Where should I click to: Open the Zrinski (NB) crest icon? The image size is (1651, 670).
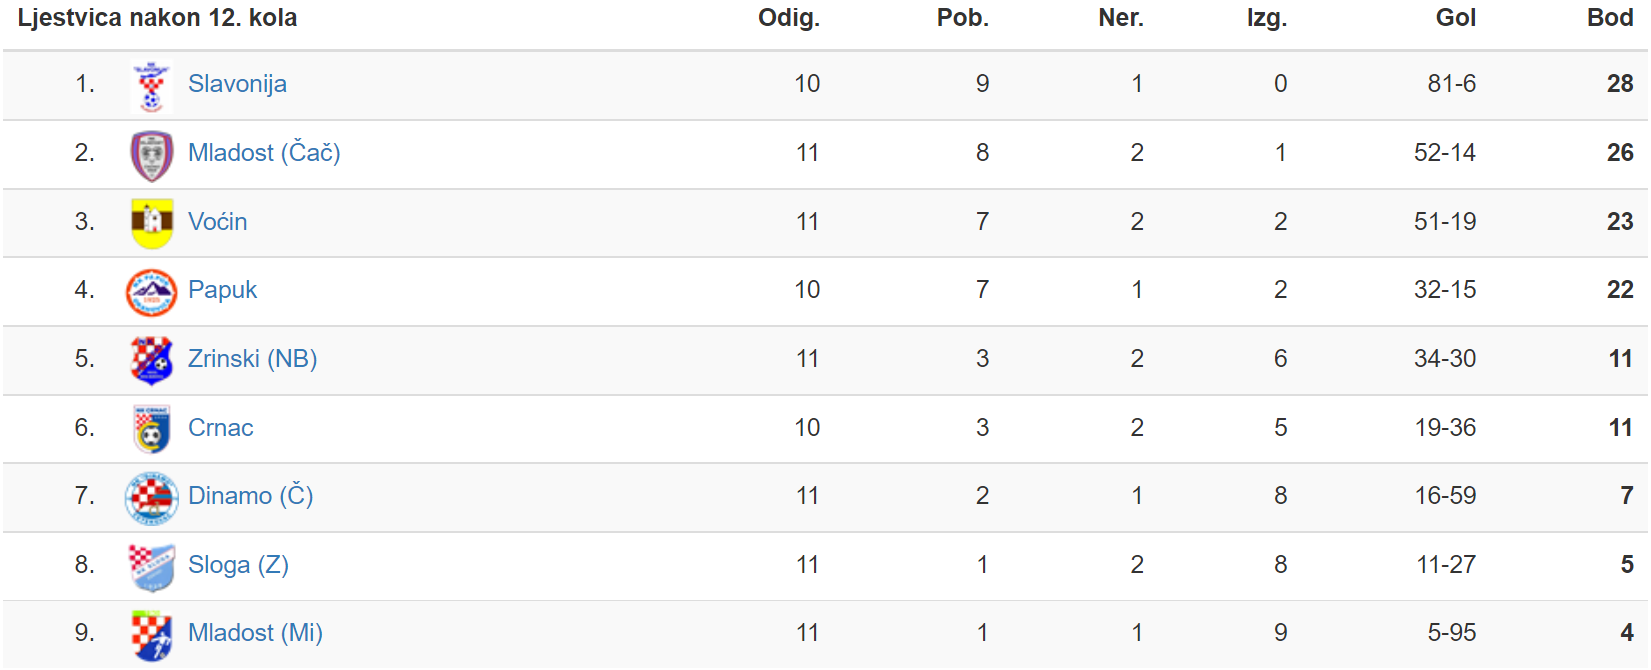[x=151, y=360]
